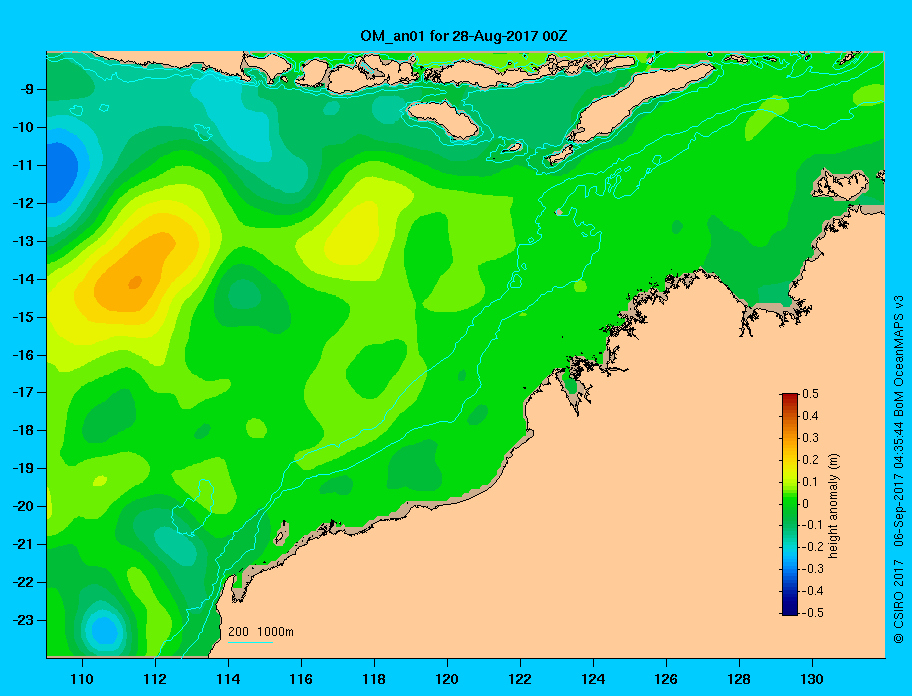Click latitude label -20 on the axis
912x696 pixels.
(x=24, y=506)
